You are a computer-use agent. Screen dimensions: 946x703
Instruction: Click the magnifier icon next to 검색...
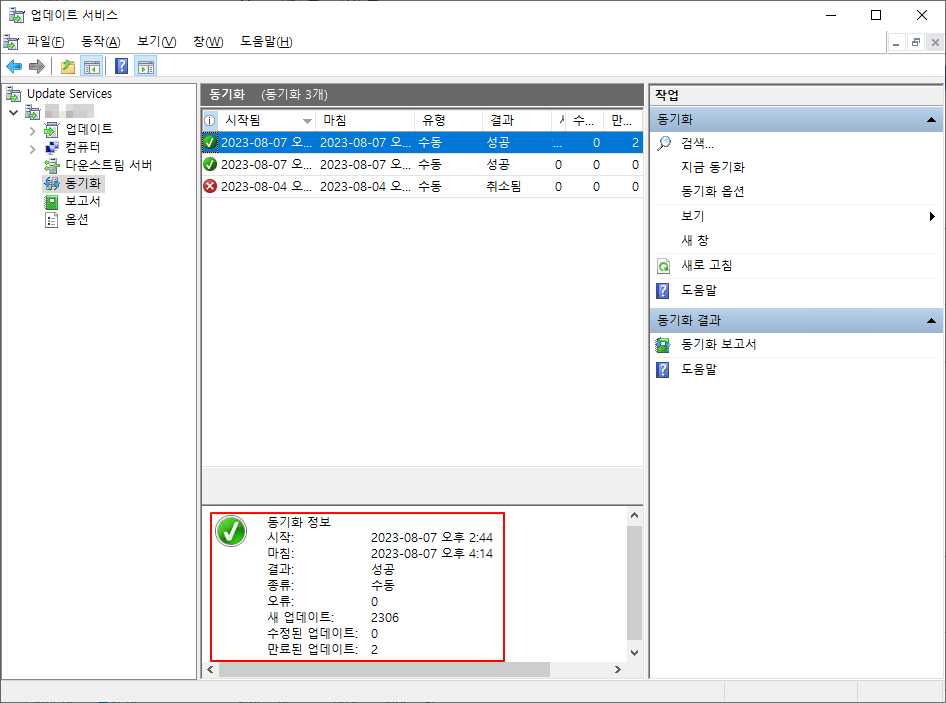(x=664, y=143)
